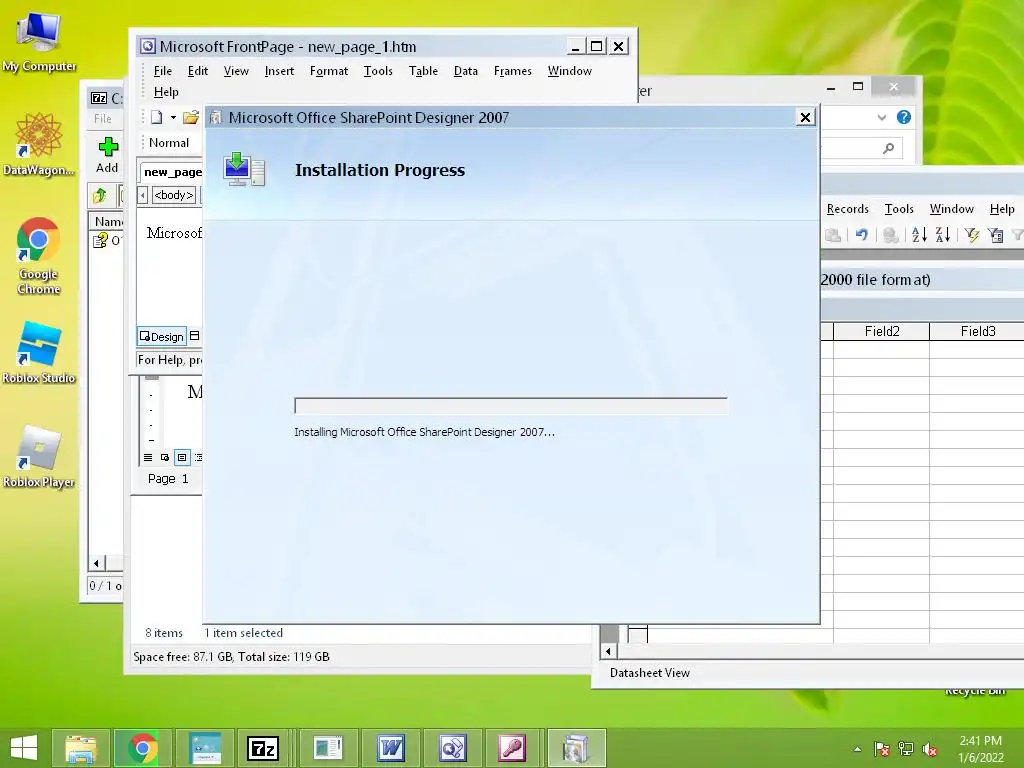
Task: Switch to Microsoft Access on the taskbar
Action: tap(513, 748)
